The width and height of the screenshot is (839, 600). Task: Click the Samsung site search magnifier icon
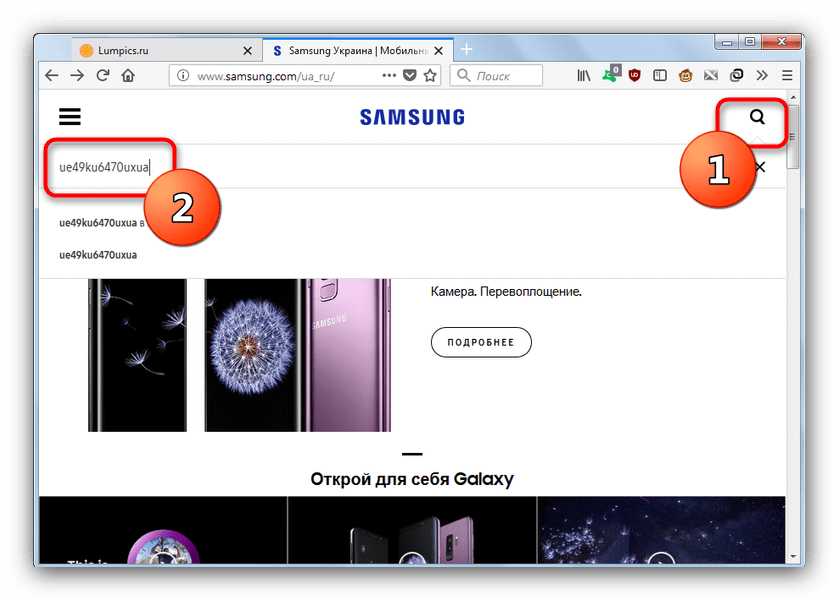click(757, 117)
